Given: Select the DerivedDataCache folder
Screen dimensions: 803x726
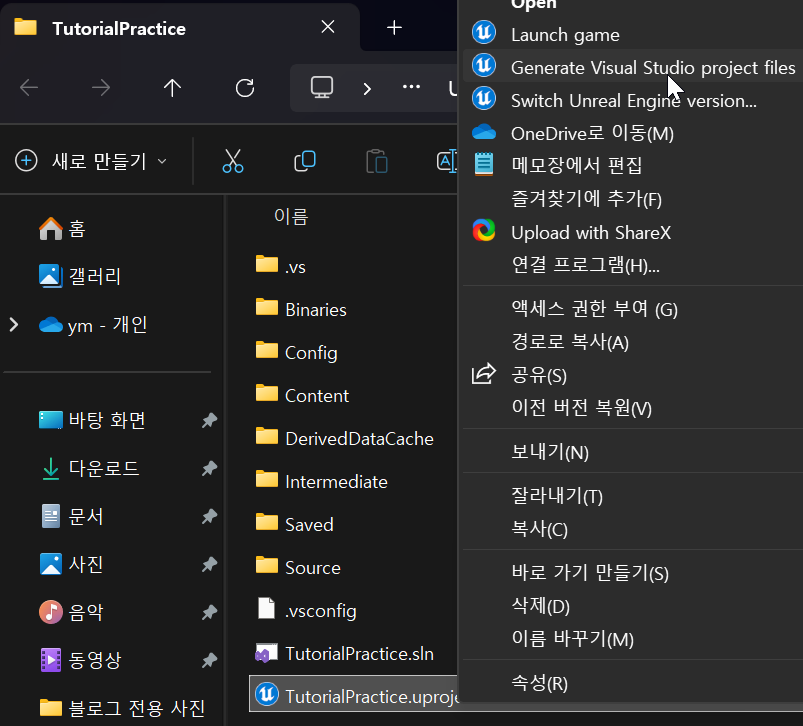Looking at the screenshot, I should 345,438.
